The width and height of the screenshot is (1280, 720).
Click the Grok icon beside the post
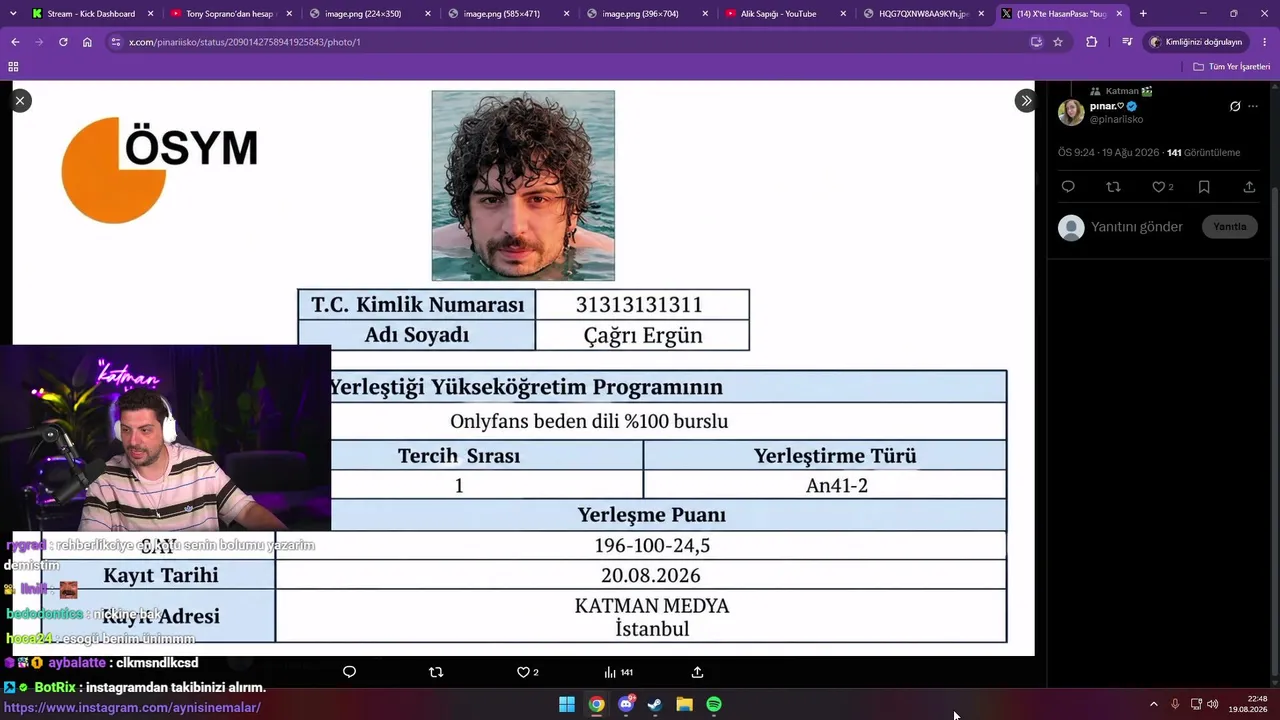1235,106
